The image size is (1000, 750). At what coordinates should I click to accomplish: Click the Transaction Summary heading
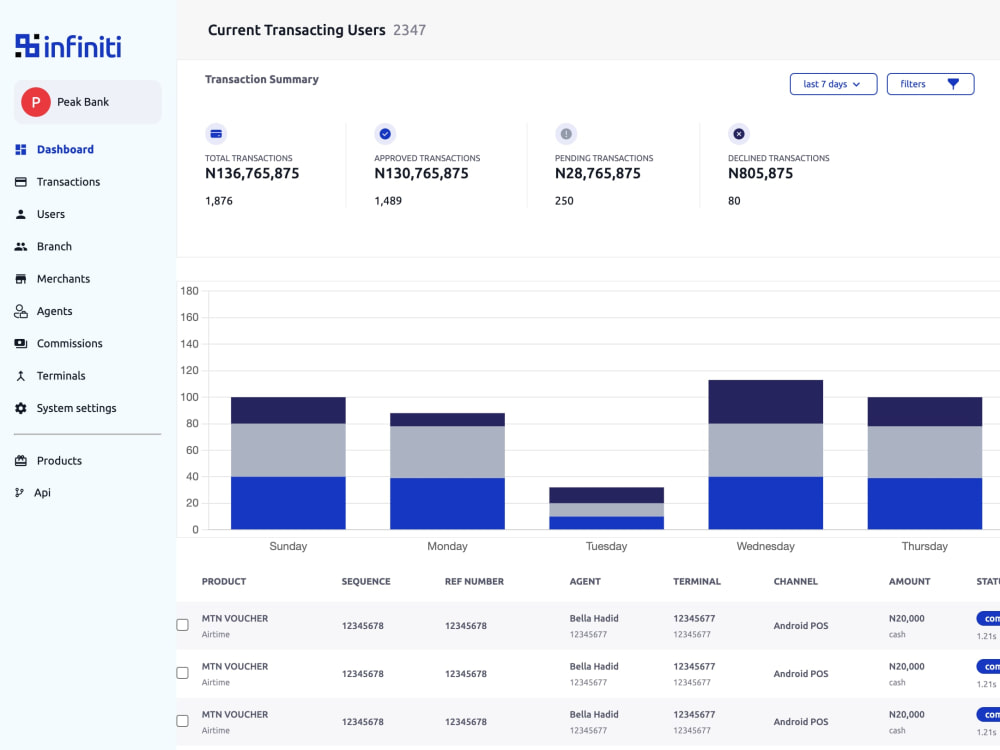[262, 80]
